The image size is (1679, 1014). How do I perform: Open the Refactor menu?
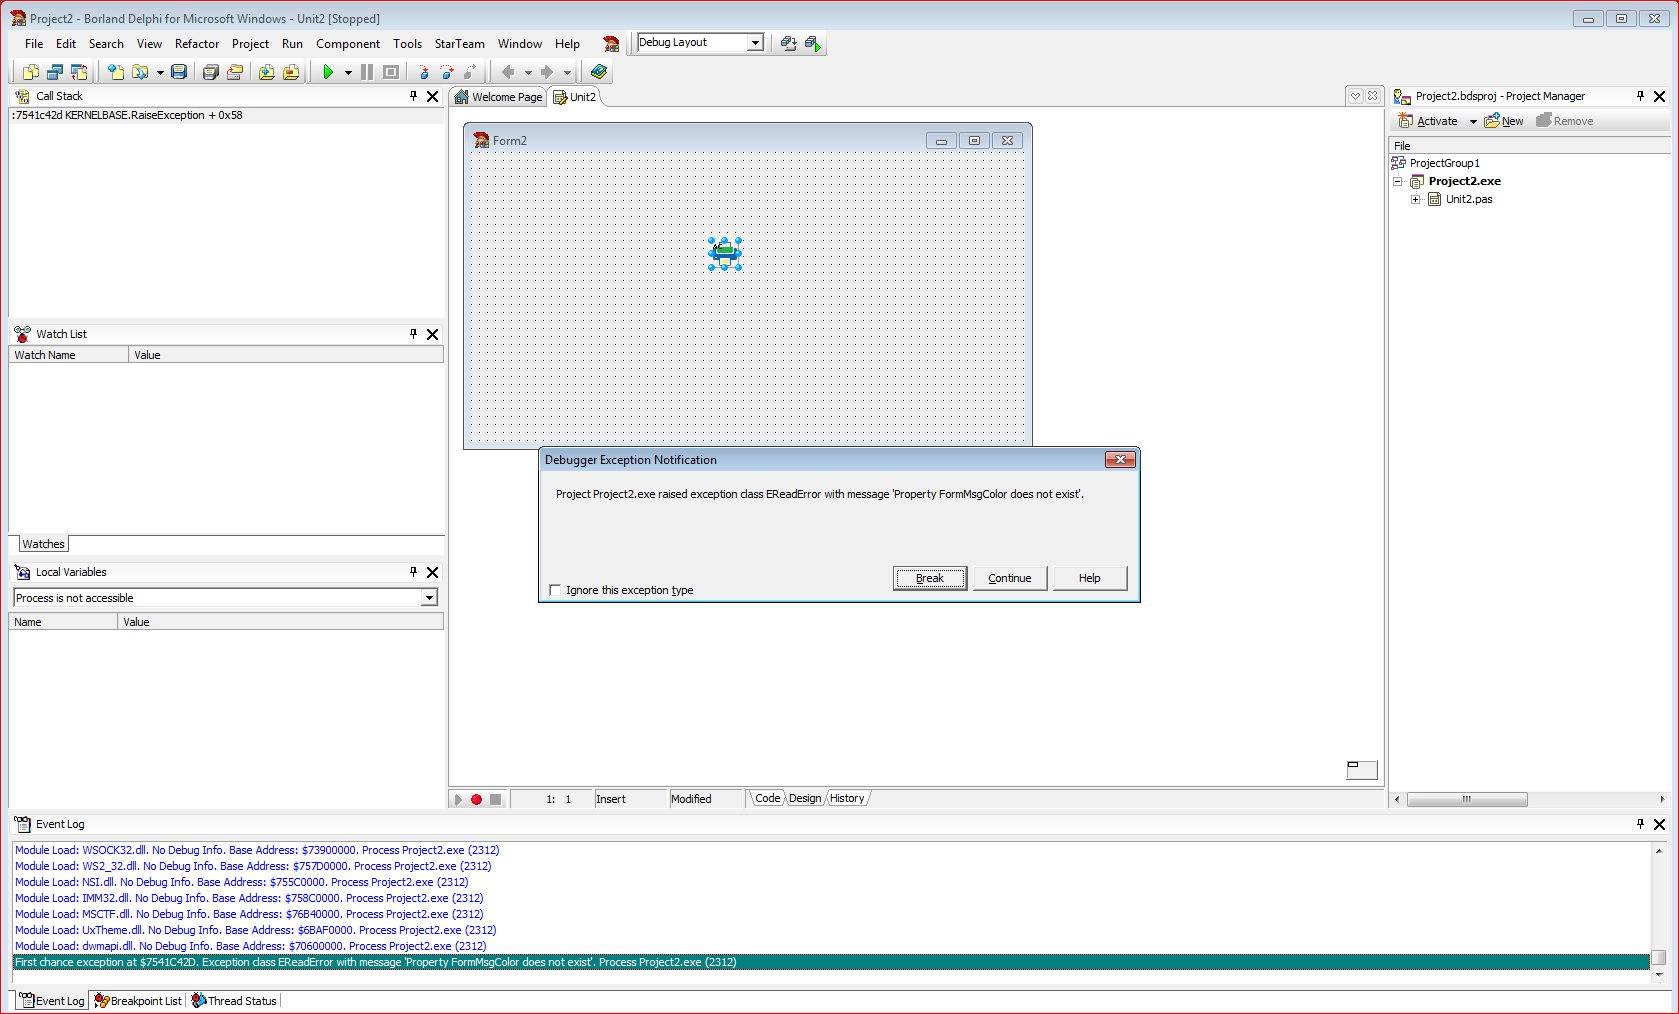click(197, 44)
